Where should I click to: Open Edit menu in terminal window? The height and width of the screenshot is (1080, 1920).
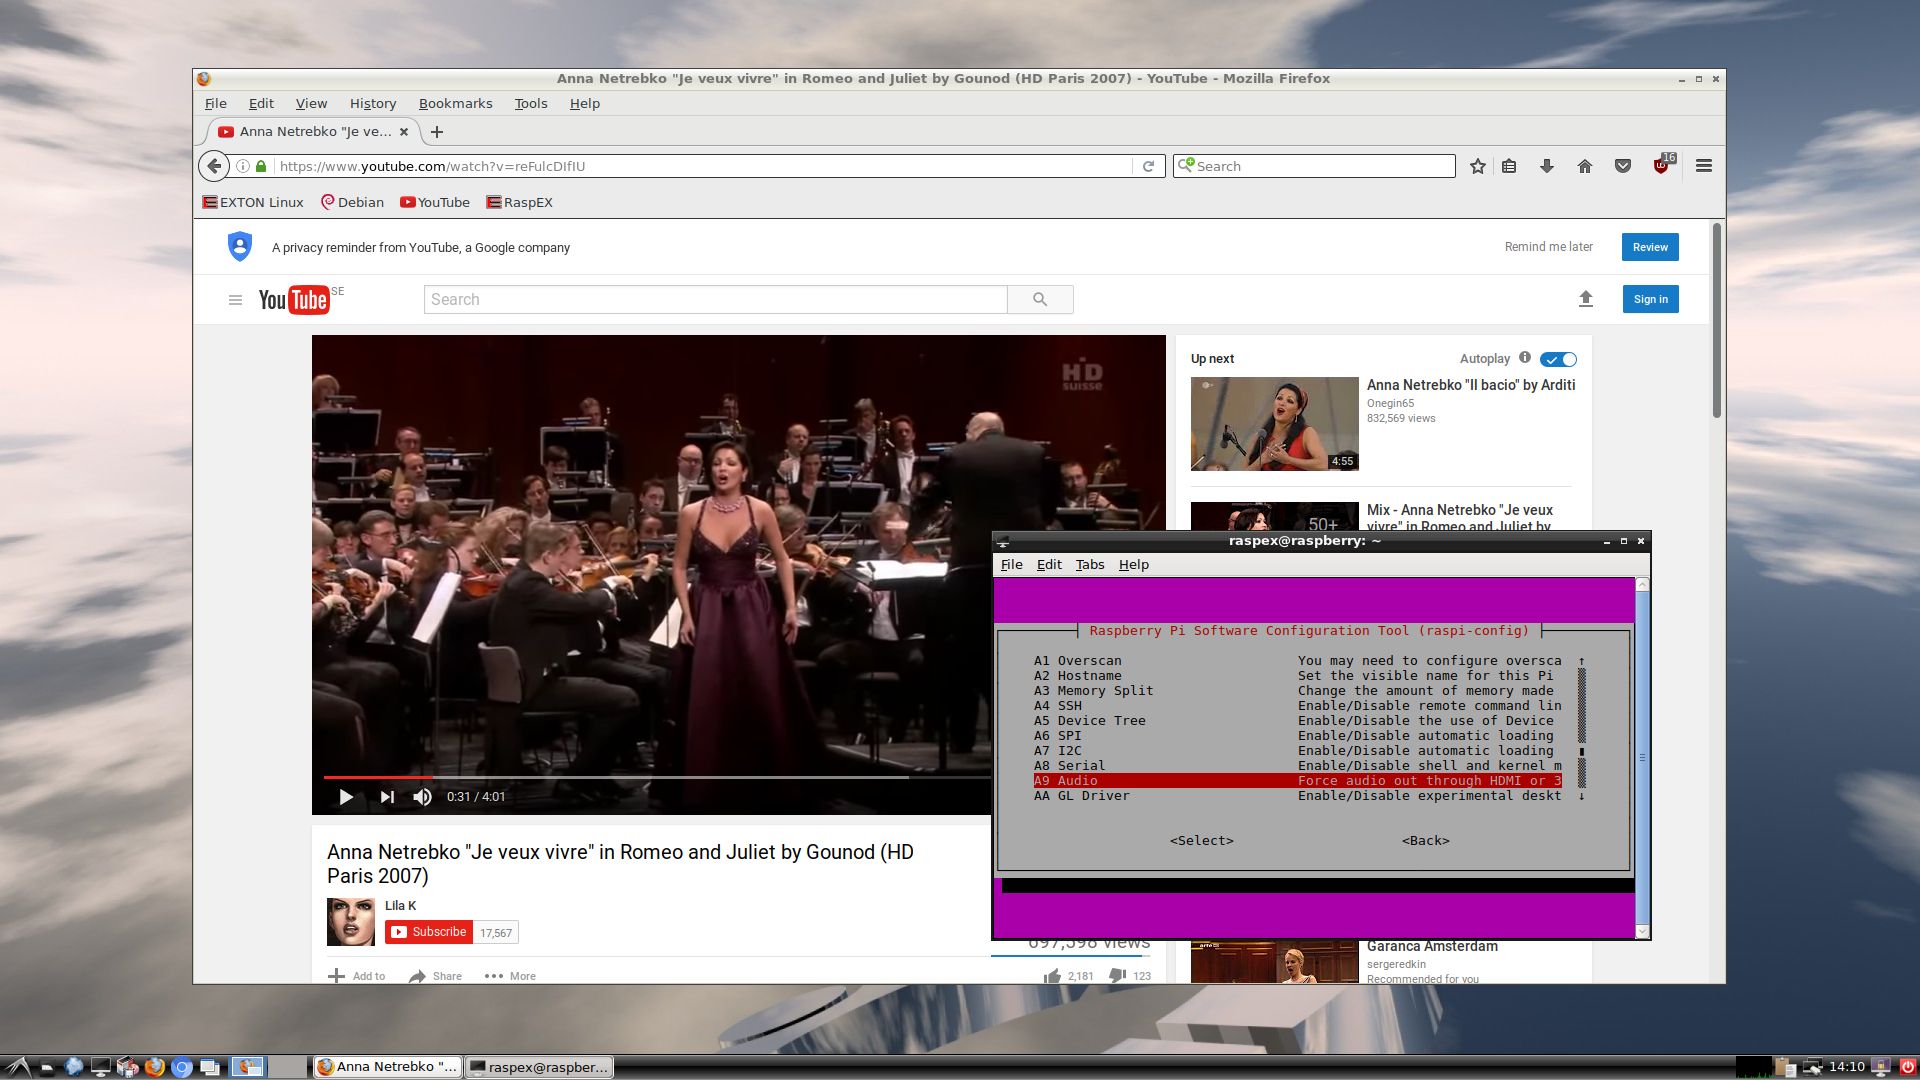[1049, 564]
